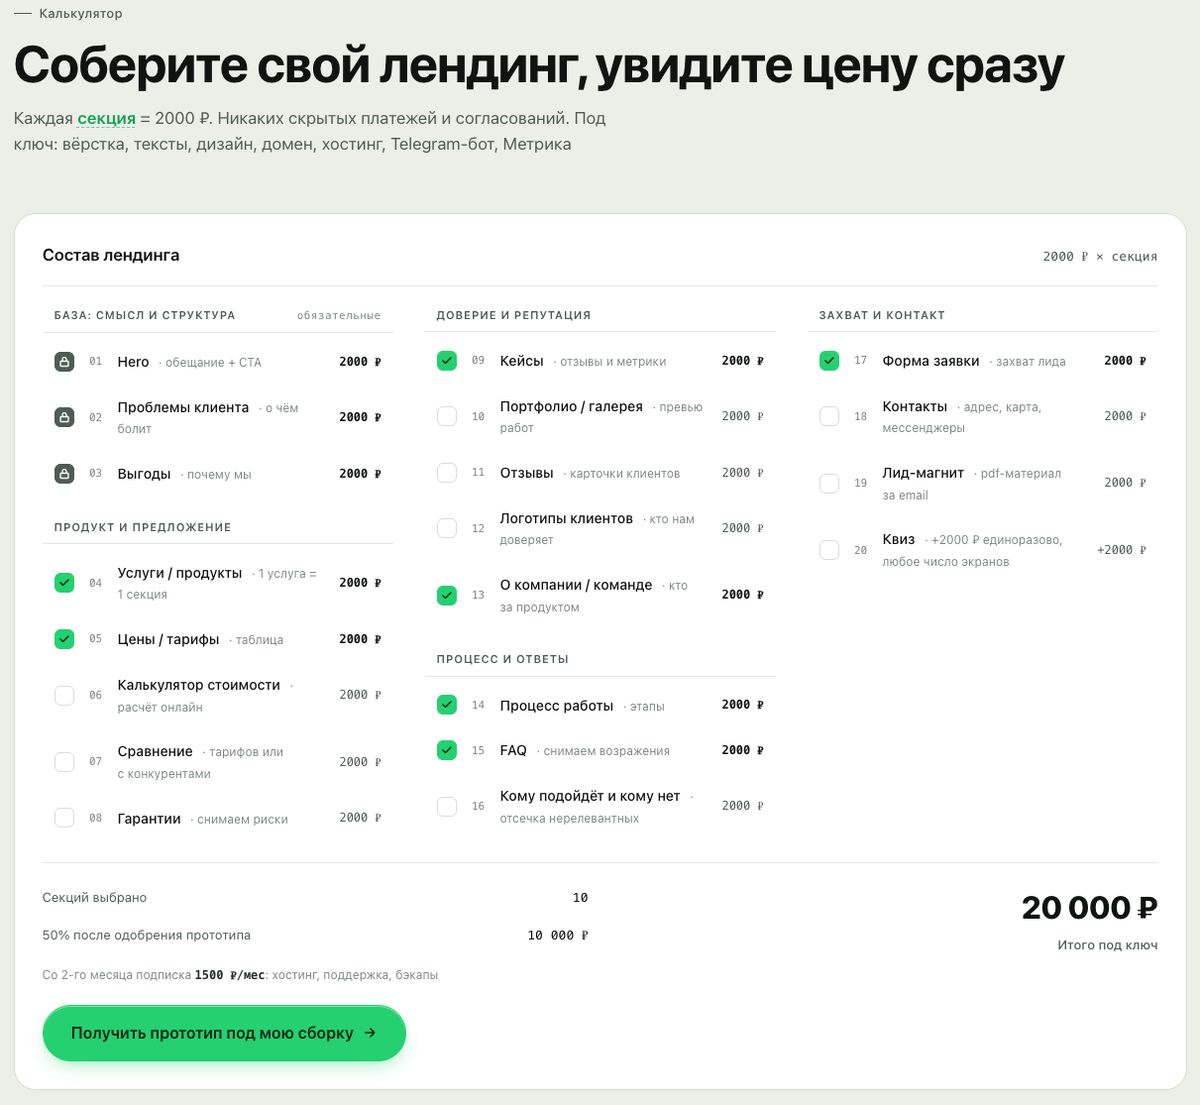Image resolution: width=1200 pixels, height=1105 pixels.
Task: Click the Проблемы клиента label
Action: pyautogui.click(x=183, y=407)
